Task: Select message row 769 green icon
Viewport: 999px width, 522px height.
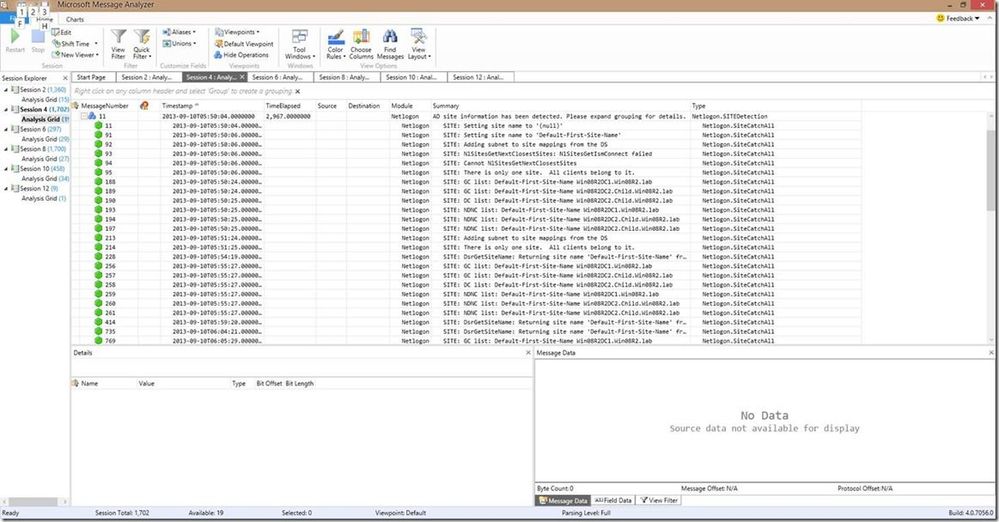Action: (x=99, y=340)
